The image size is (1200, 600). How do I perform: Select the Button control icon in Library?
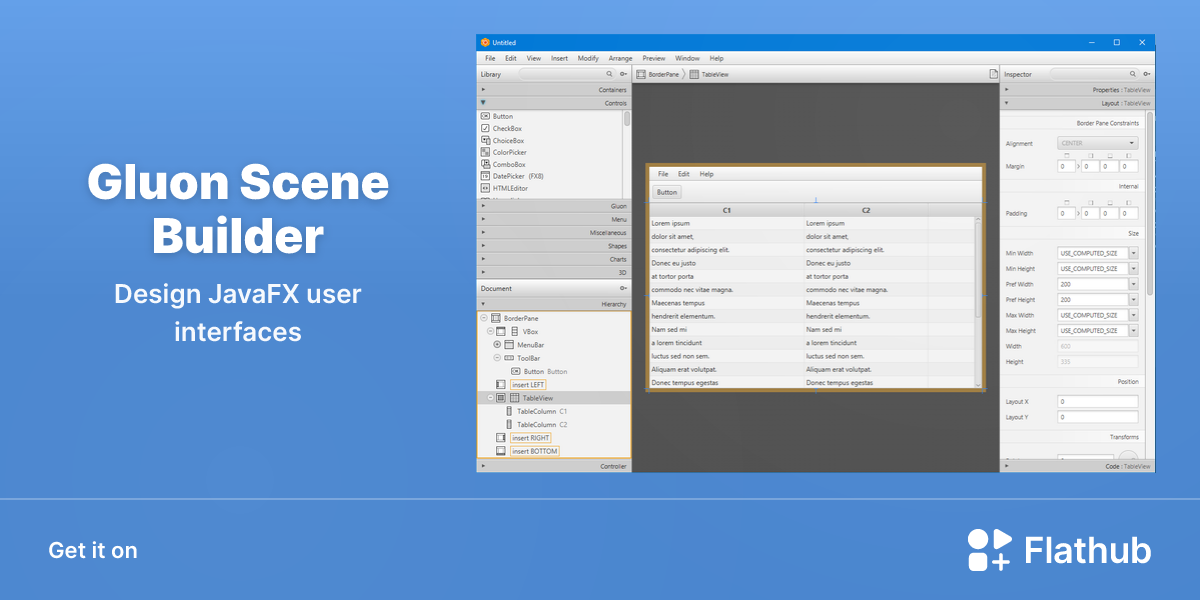pos(485,116)
